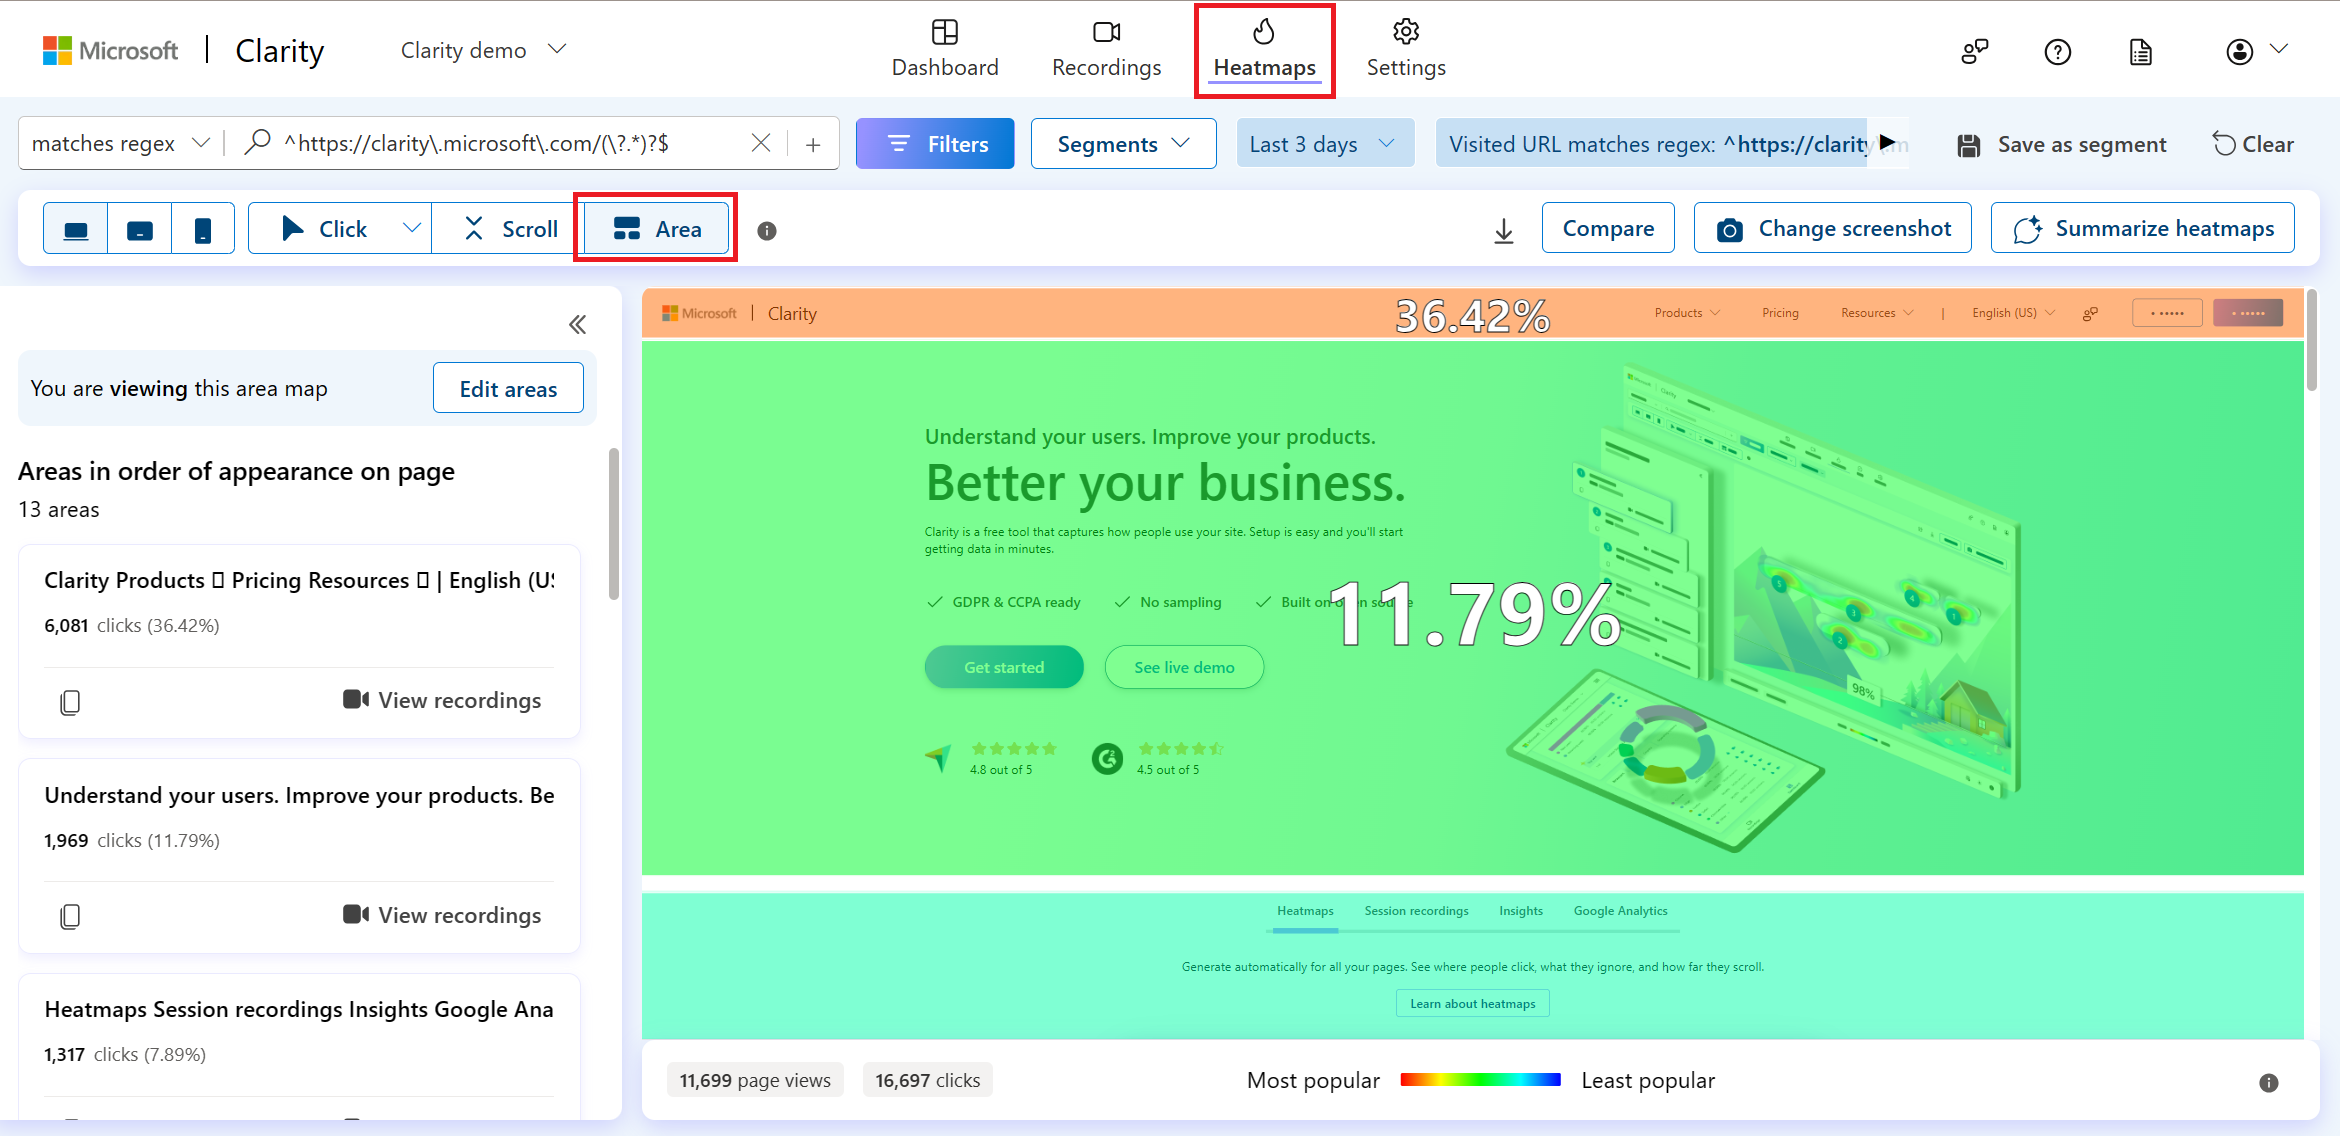2340x1136 pixels.
Task: Click Pricing in screenshot header
Action: [x=1780, y=313]
